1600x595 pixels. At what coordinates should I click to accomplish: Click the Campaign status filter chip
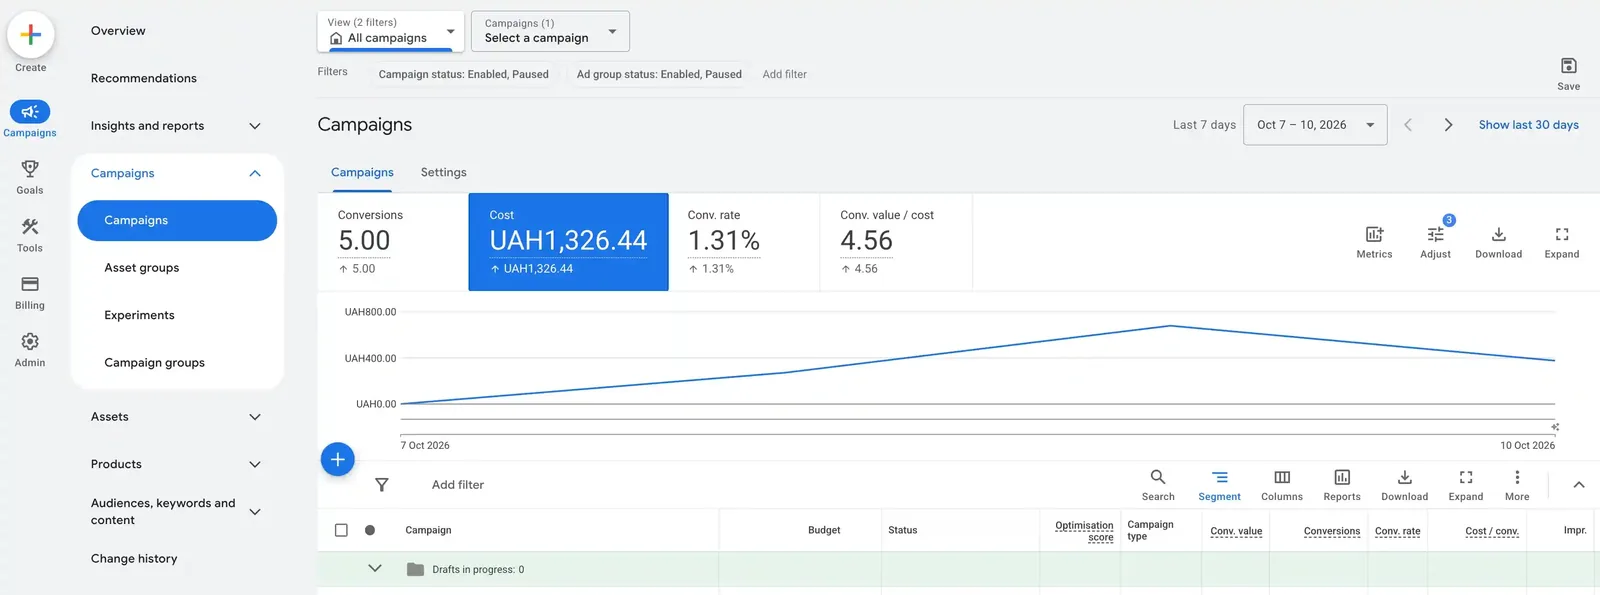(463, 74)
